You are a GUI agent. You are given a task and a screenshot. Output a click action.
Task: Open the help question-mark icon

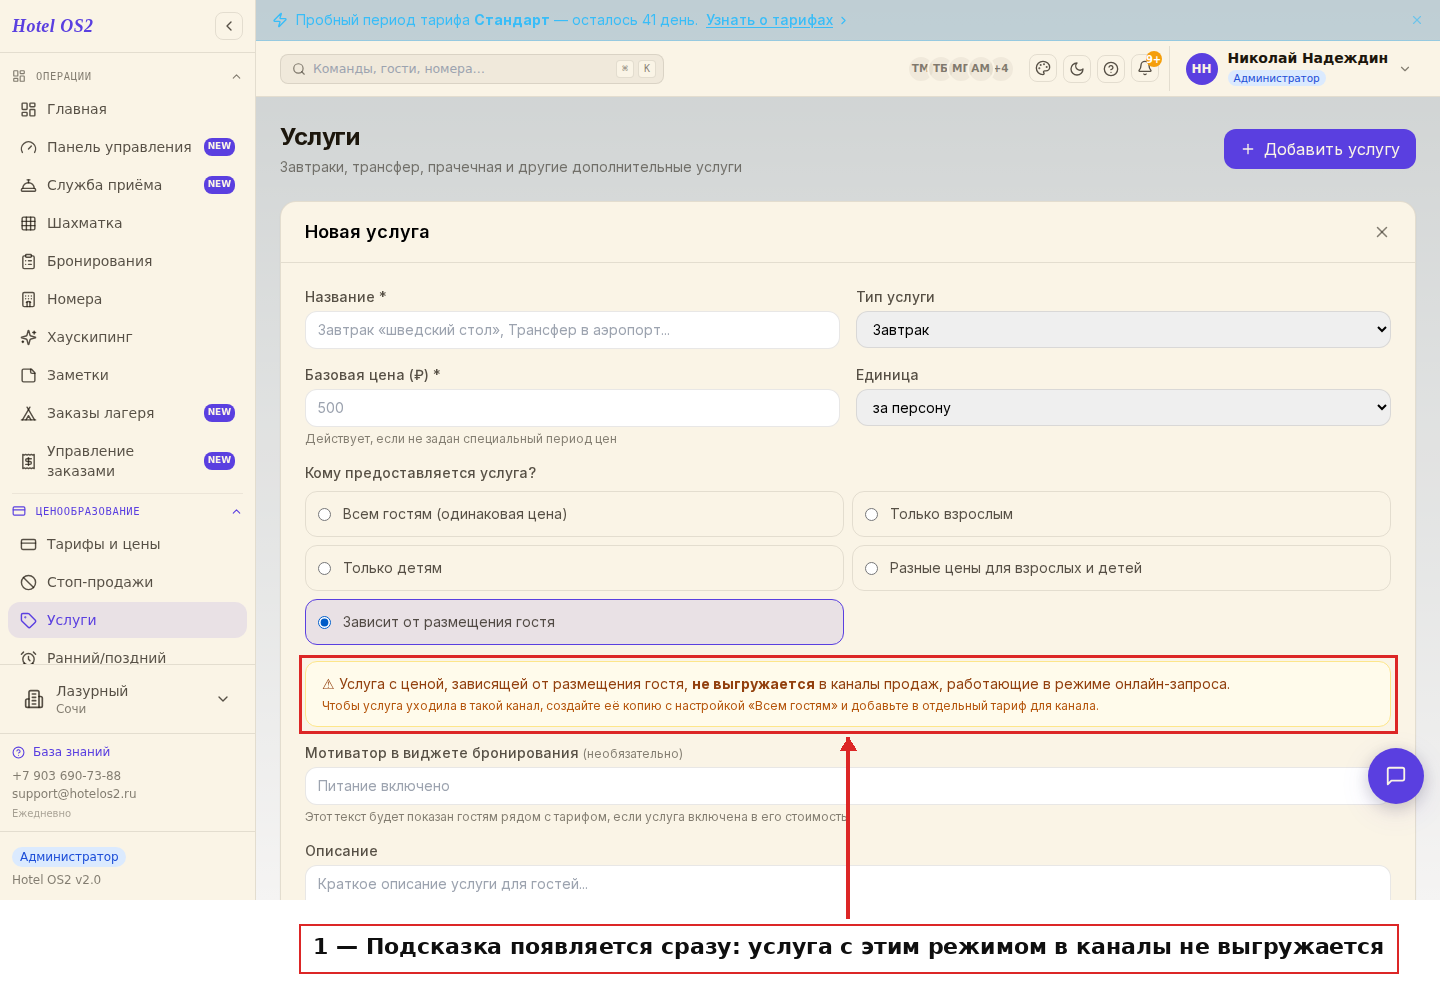click(x=1111, y=69)
